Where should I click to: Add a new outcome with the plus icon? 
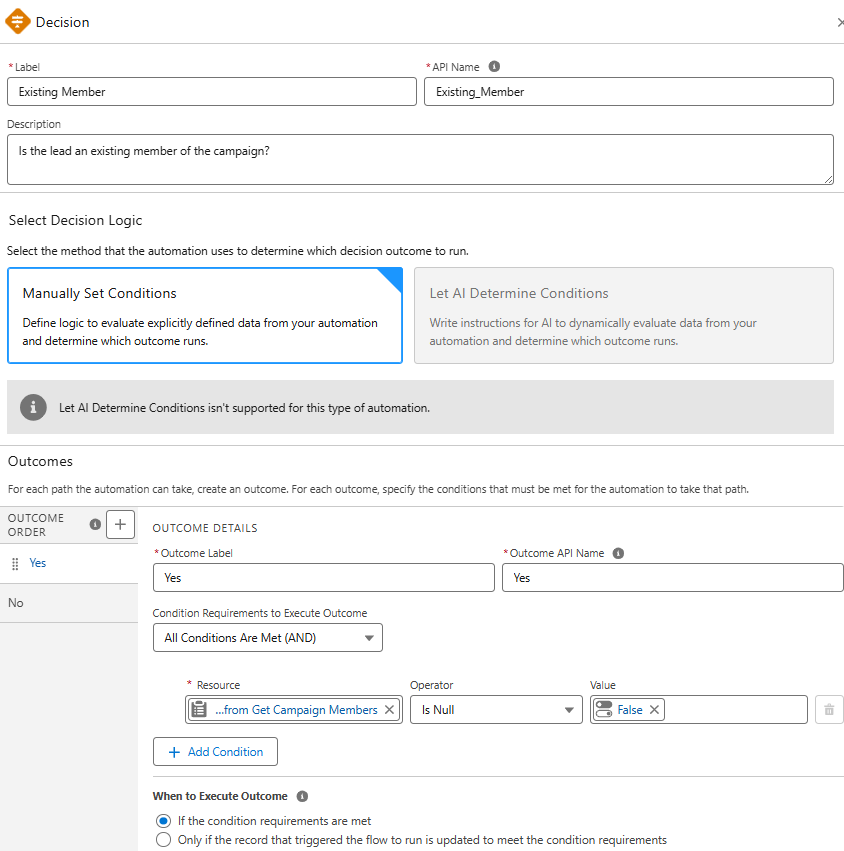tap(120, 523)
